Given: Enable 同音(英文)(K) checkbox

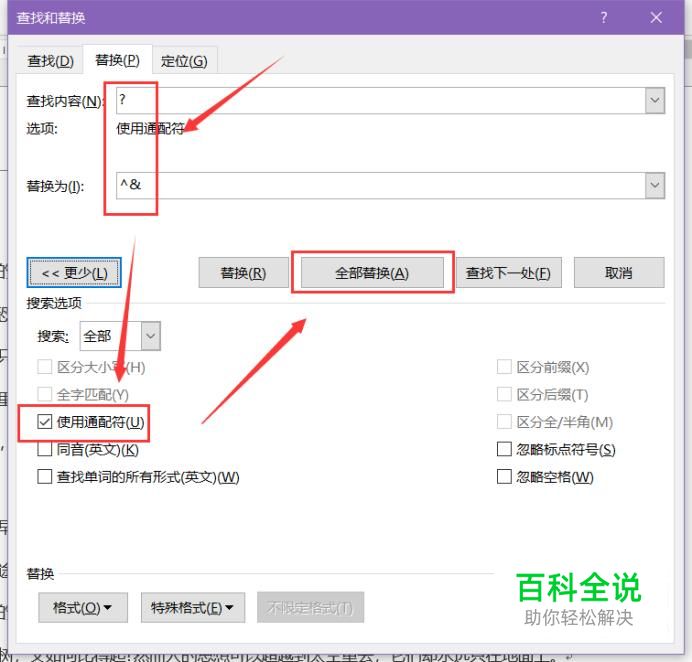Looking at the screenshot, I should tap(45, 449).
